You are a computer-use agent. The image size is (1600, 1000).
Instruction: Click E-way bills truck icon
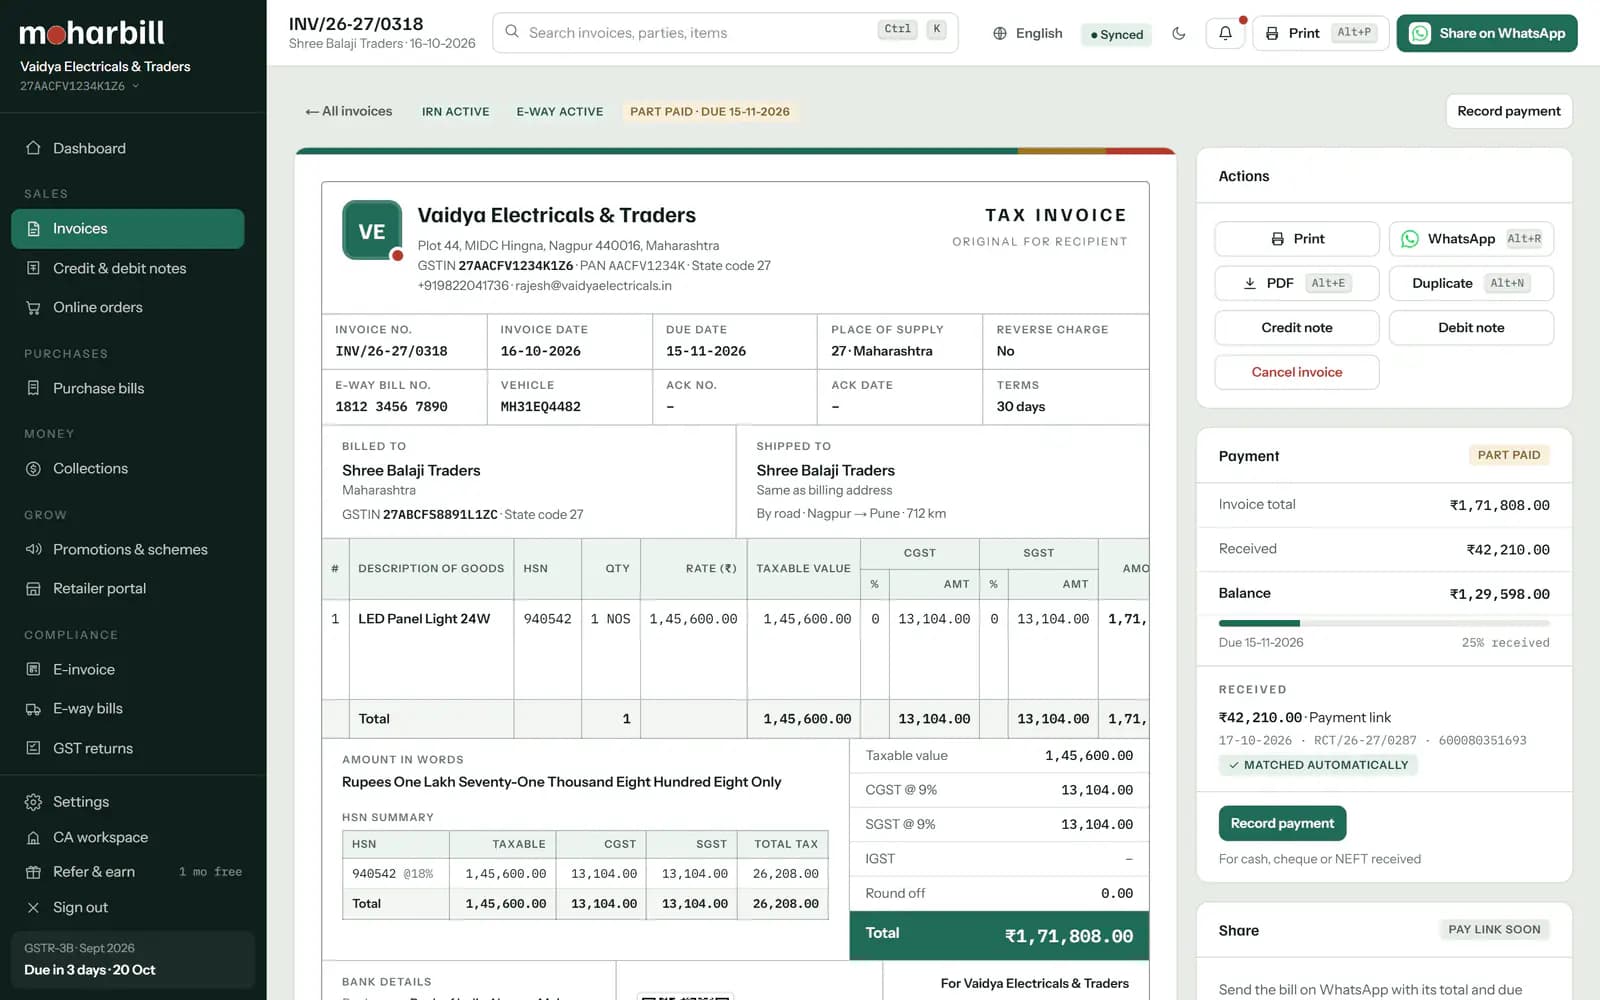click(x=33, y=709)
